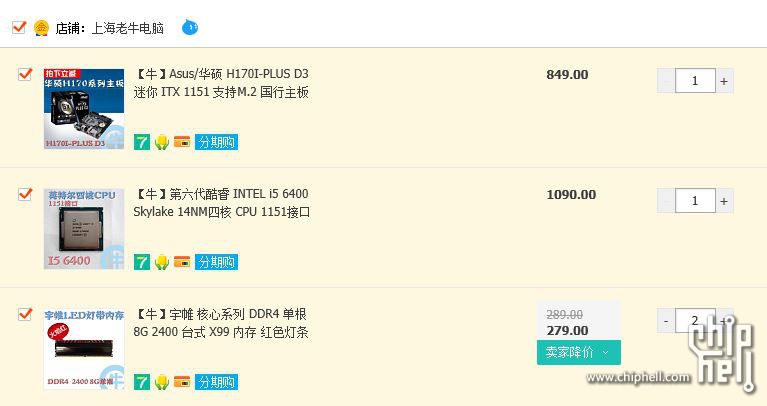The image size is (767, 406).
Task: Toggle the DDR4 memory item checkbox
Action: 25,314
